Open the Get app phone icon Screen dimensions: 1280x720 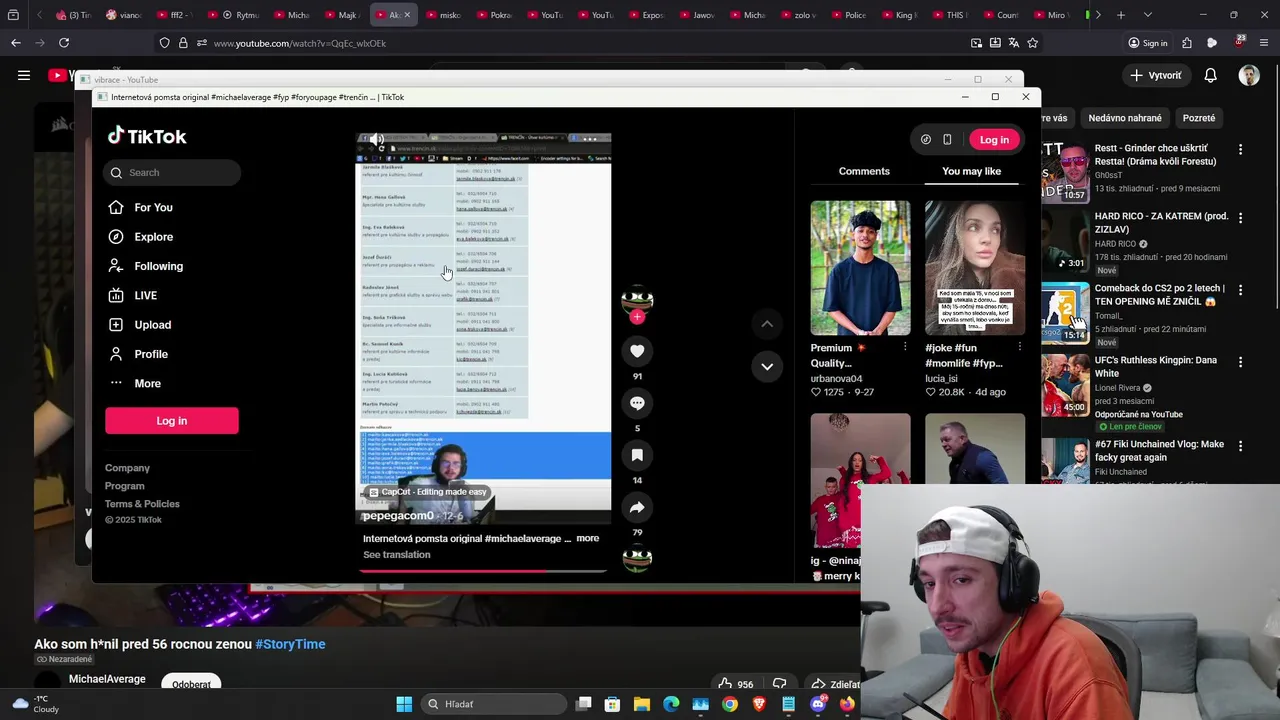[x=947, y=140]
